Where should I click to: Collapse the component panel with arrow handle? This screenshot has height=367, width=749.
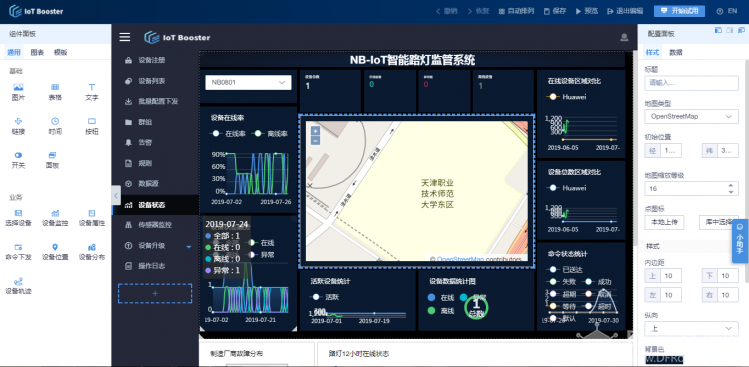tap(116, 195)
